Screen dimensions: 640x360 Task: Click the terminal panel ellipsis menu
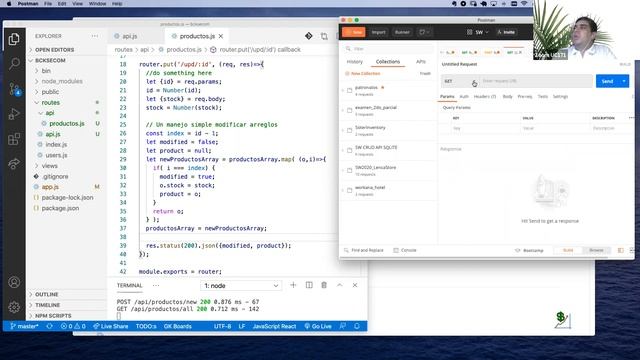(156, 285)
